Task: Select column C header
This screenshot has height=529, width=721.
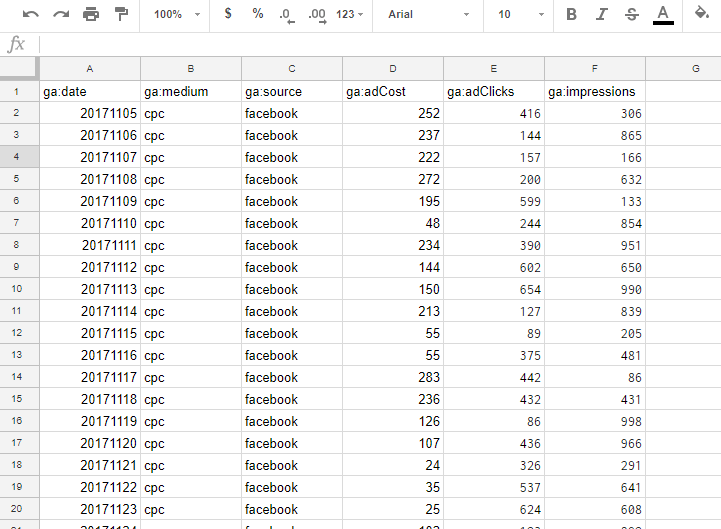Action: coord(292,69)
